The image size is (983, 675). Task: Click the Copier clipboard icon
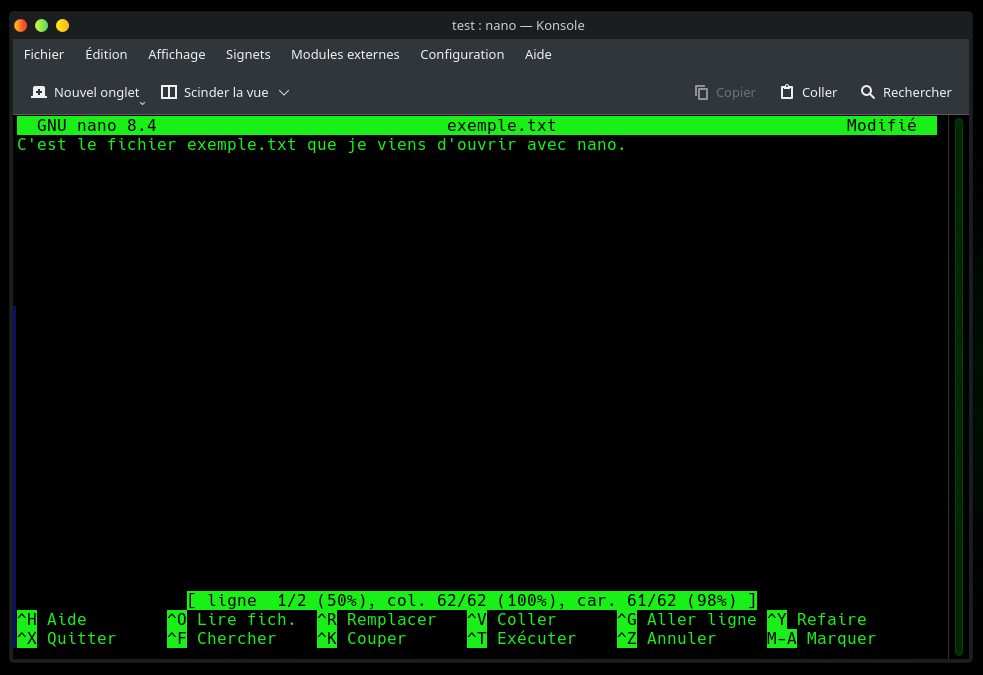[x=702, y=92]
